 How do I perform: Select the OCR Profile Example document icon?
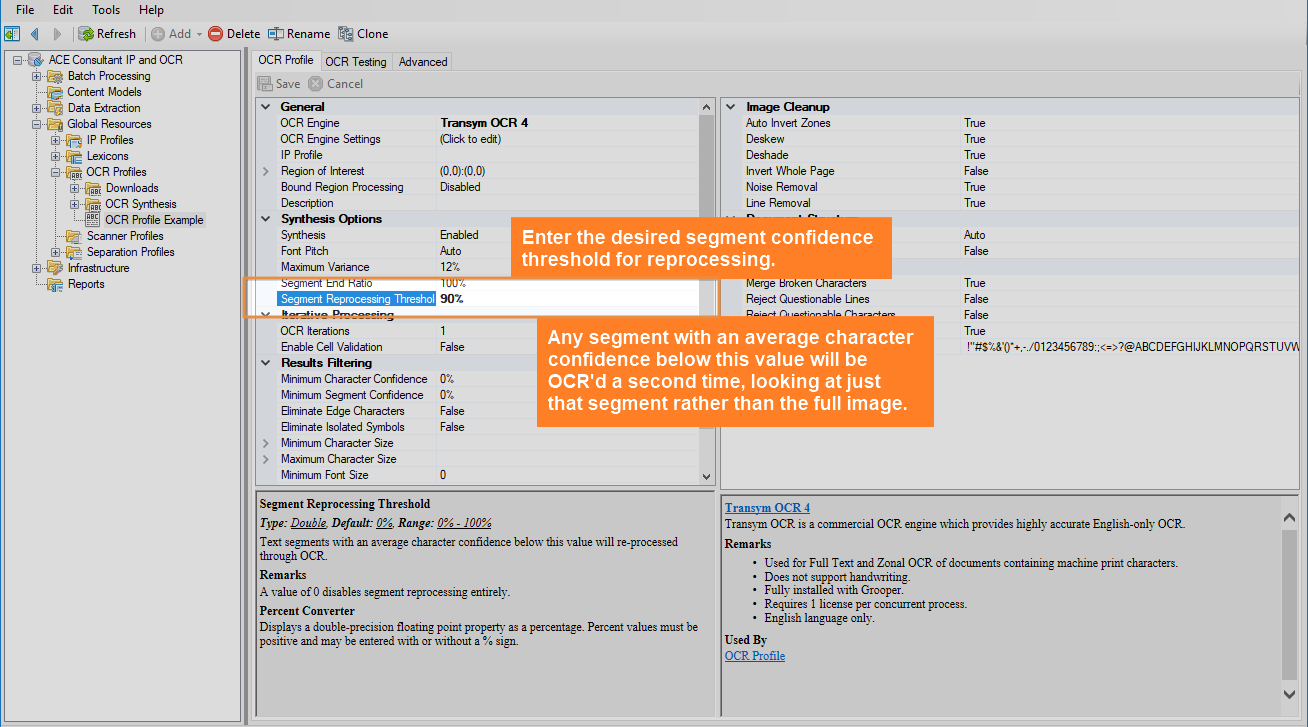(93, 220)
